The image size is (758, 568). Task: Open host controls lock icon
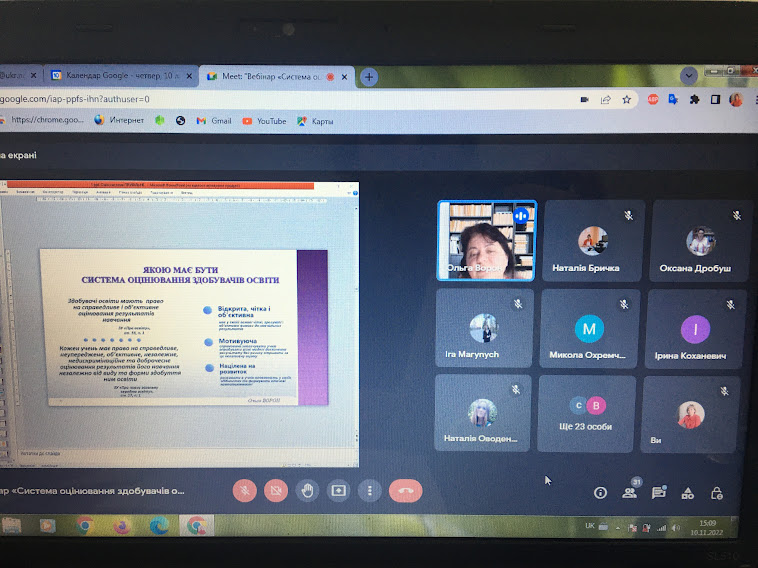tap(717, 492)
